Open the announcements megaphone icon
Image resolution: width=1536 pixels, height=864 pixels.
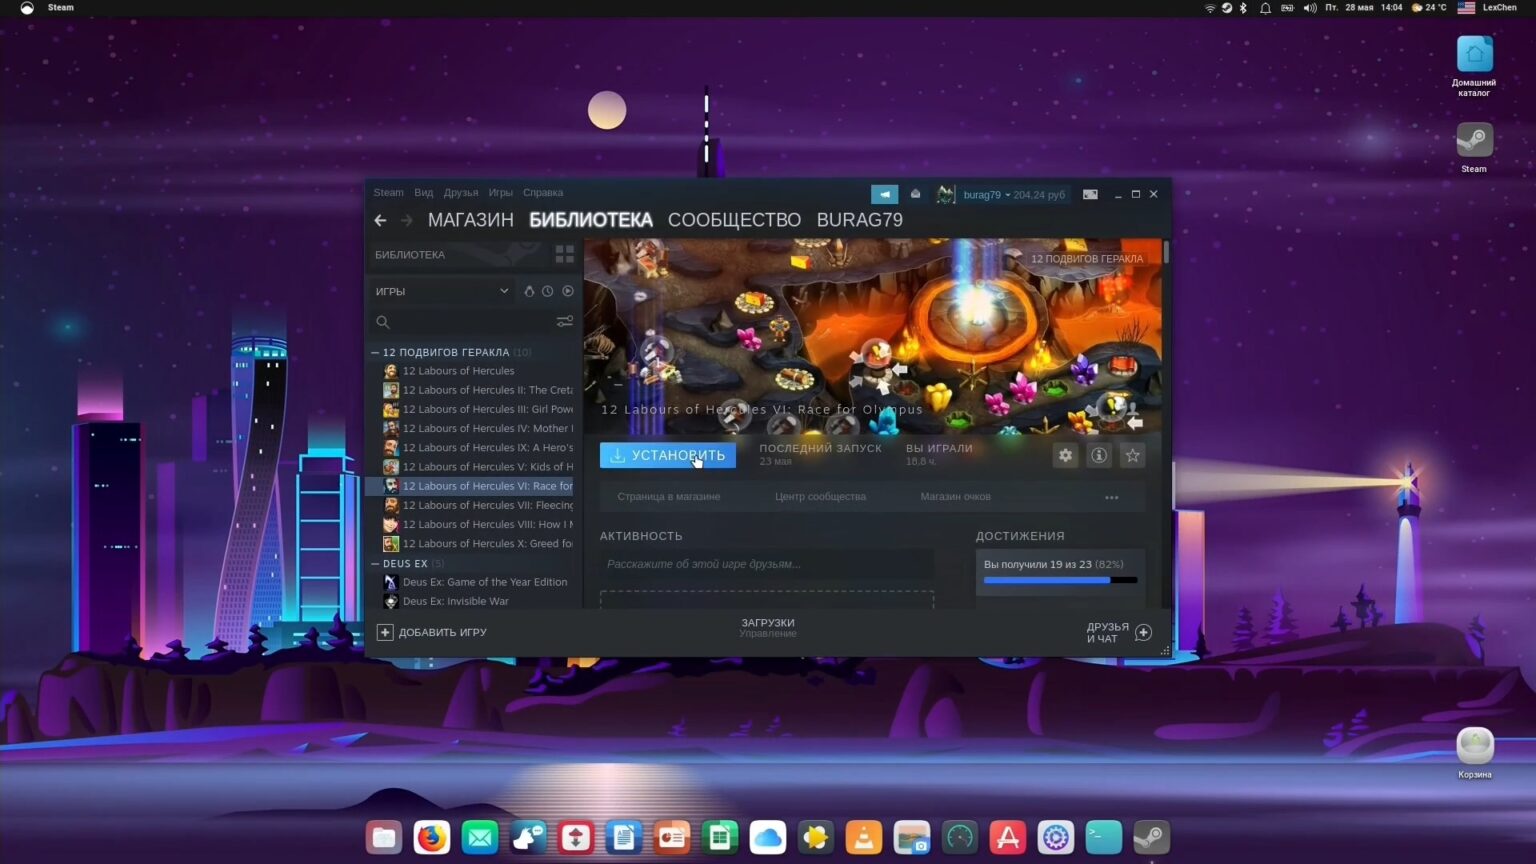tap(885, 194)
